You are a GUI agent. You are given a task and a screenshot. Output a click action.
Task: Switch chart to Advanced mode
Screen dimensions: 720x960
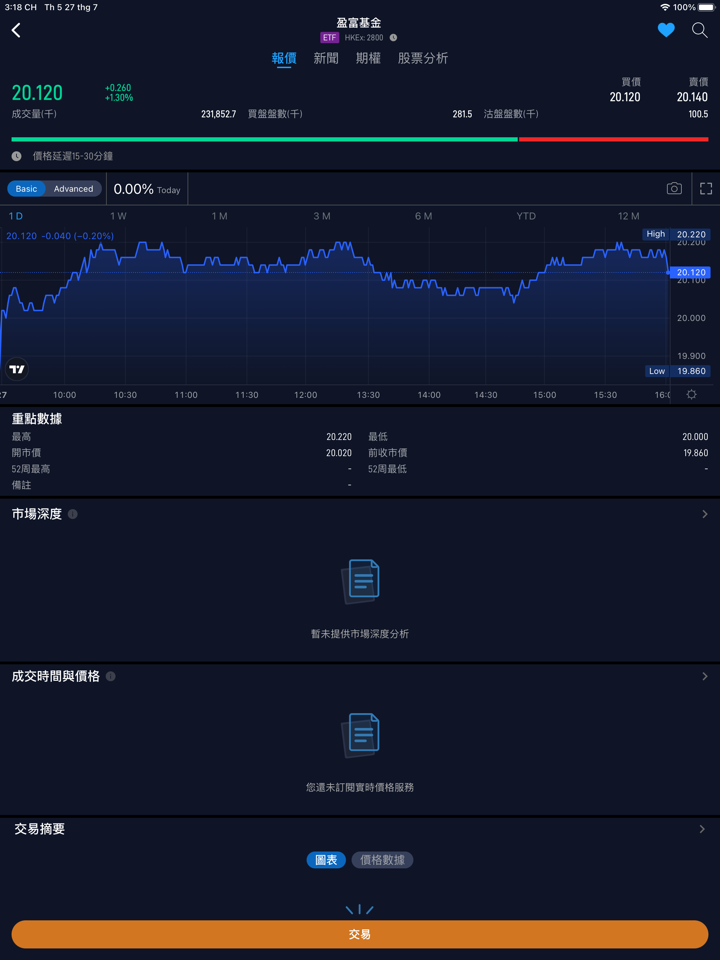(x=73, y=189)
